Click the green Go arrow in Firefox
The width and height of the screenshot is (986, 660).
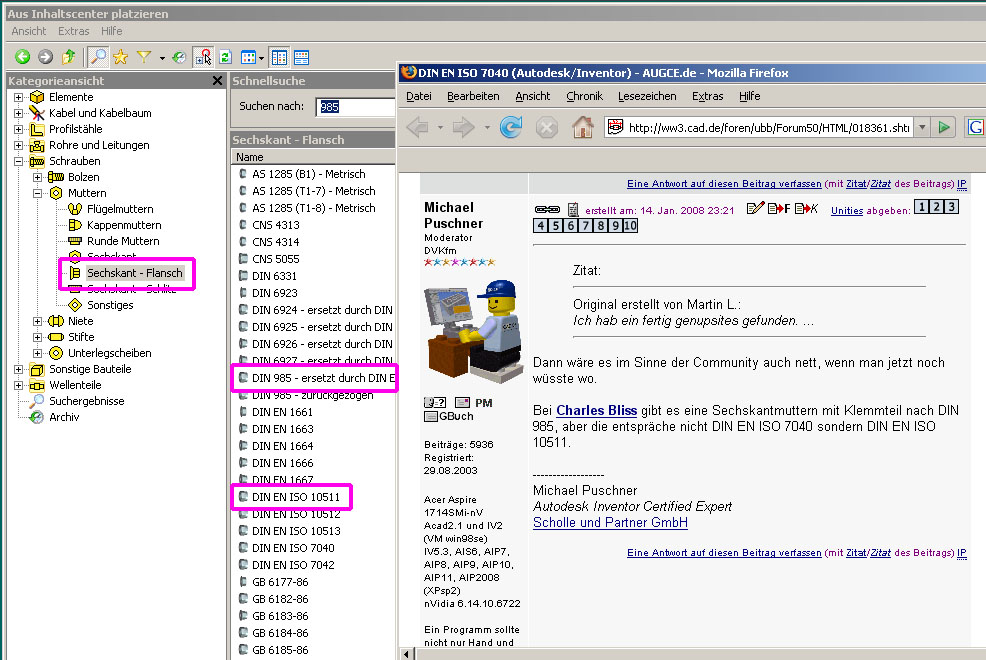[944, 128]
